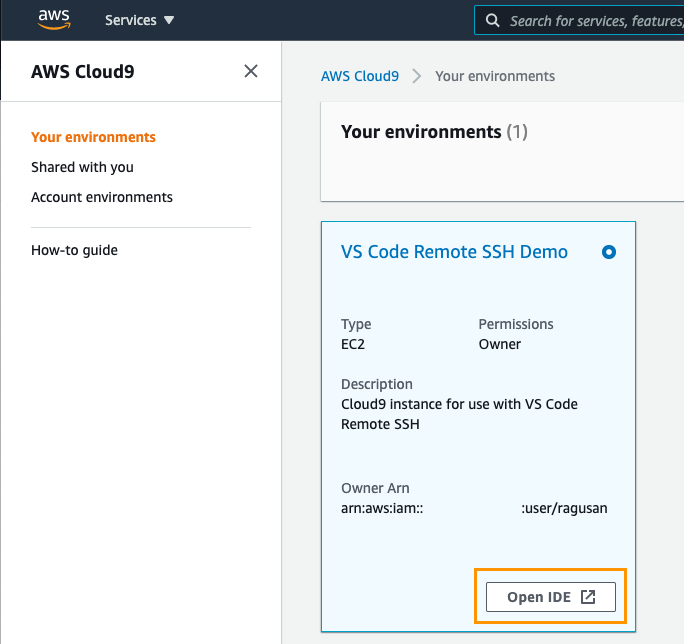Click Your environments breadcrumb item

tap(495, 76)
